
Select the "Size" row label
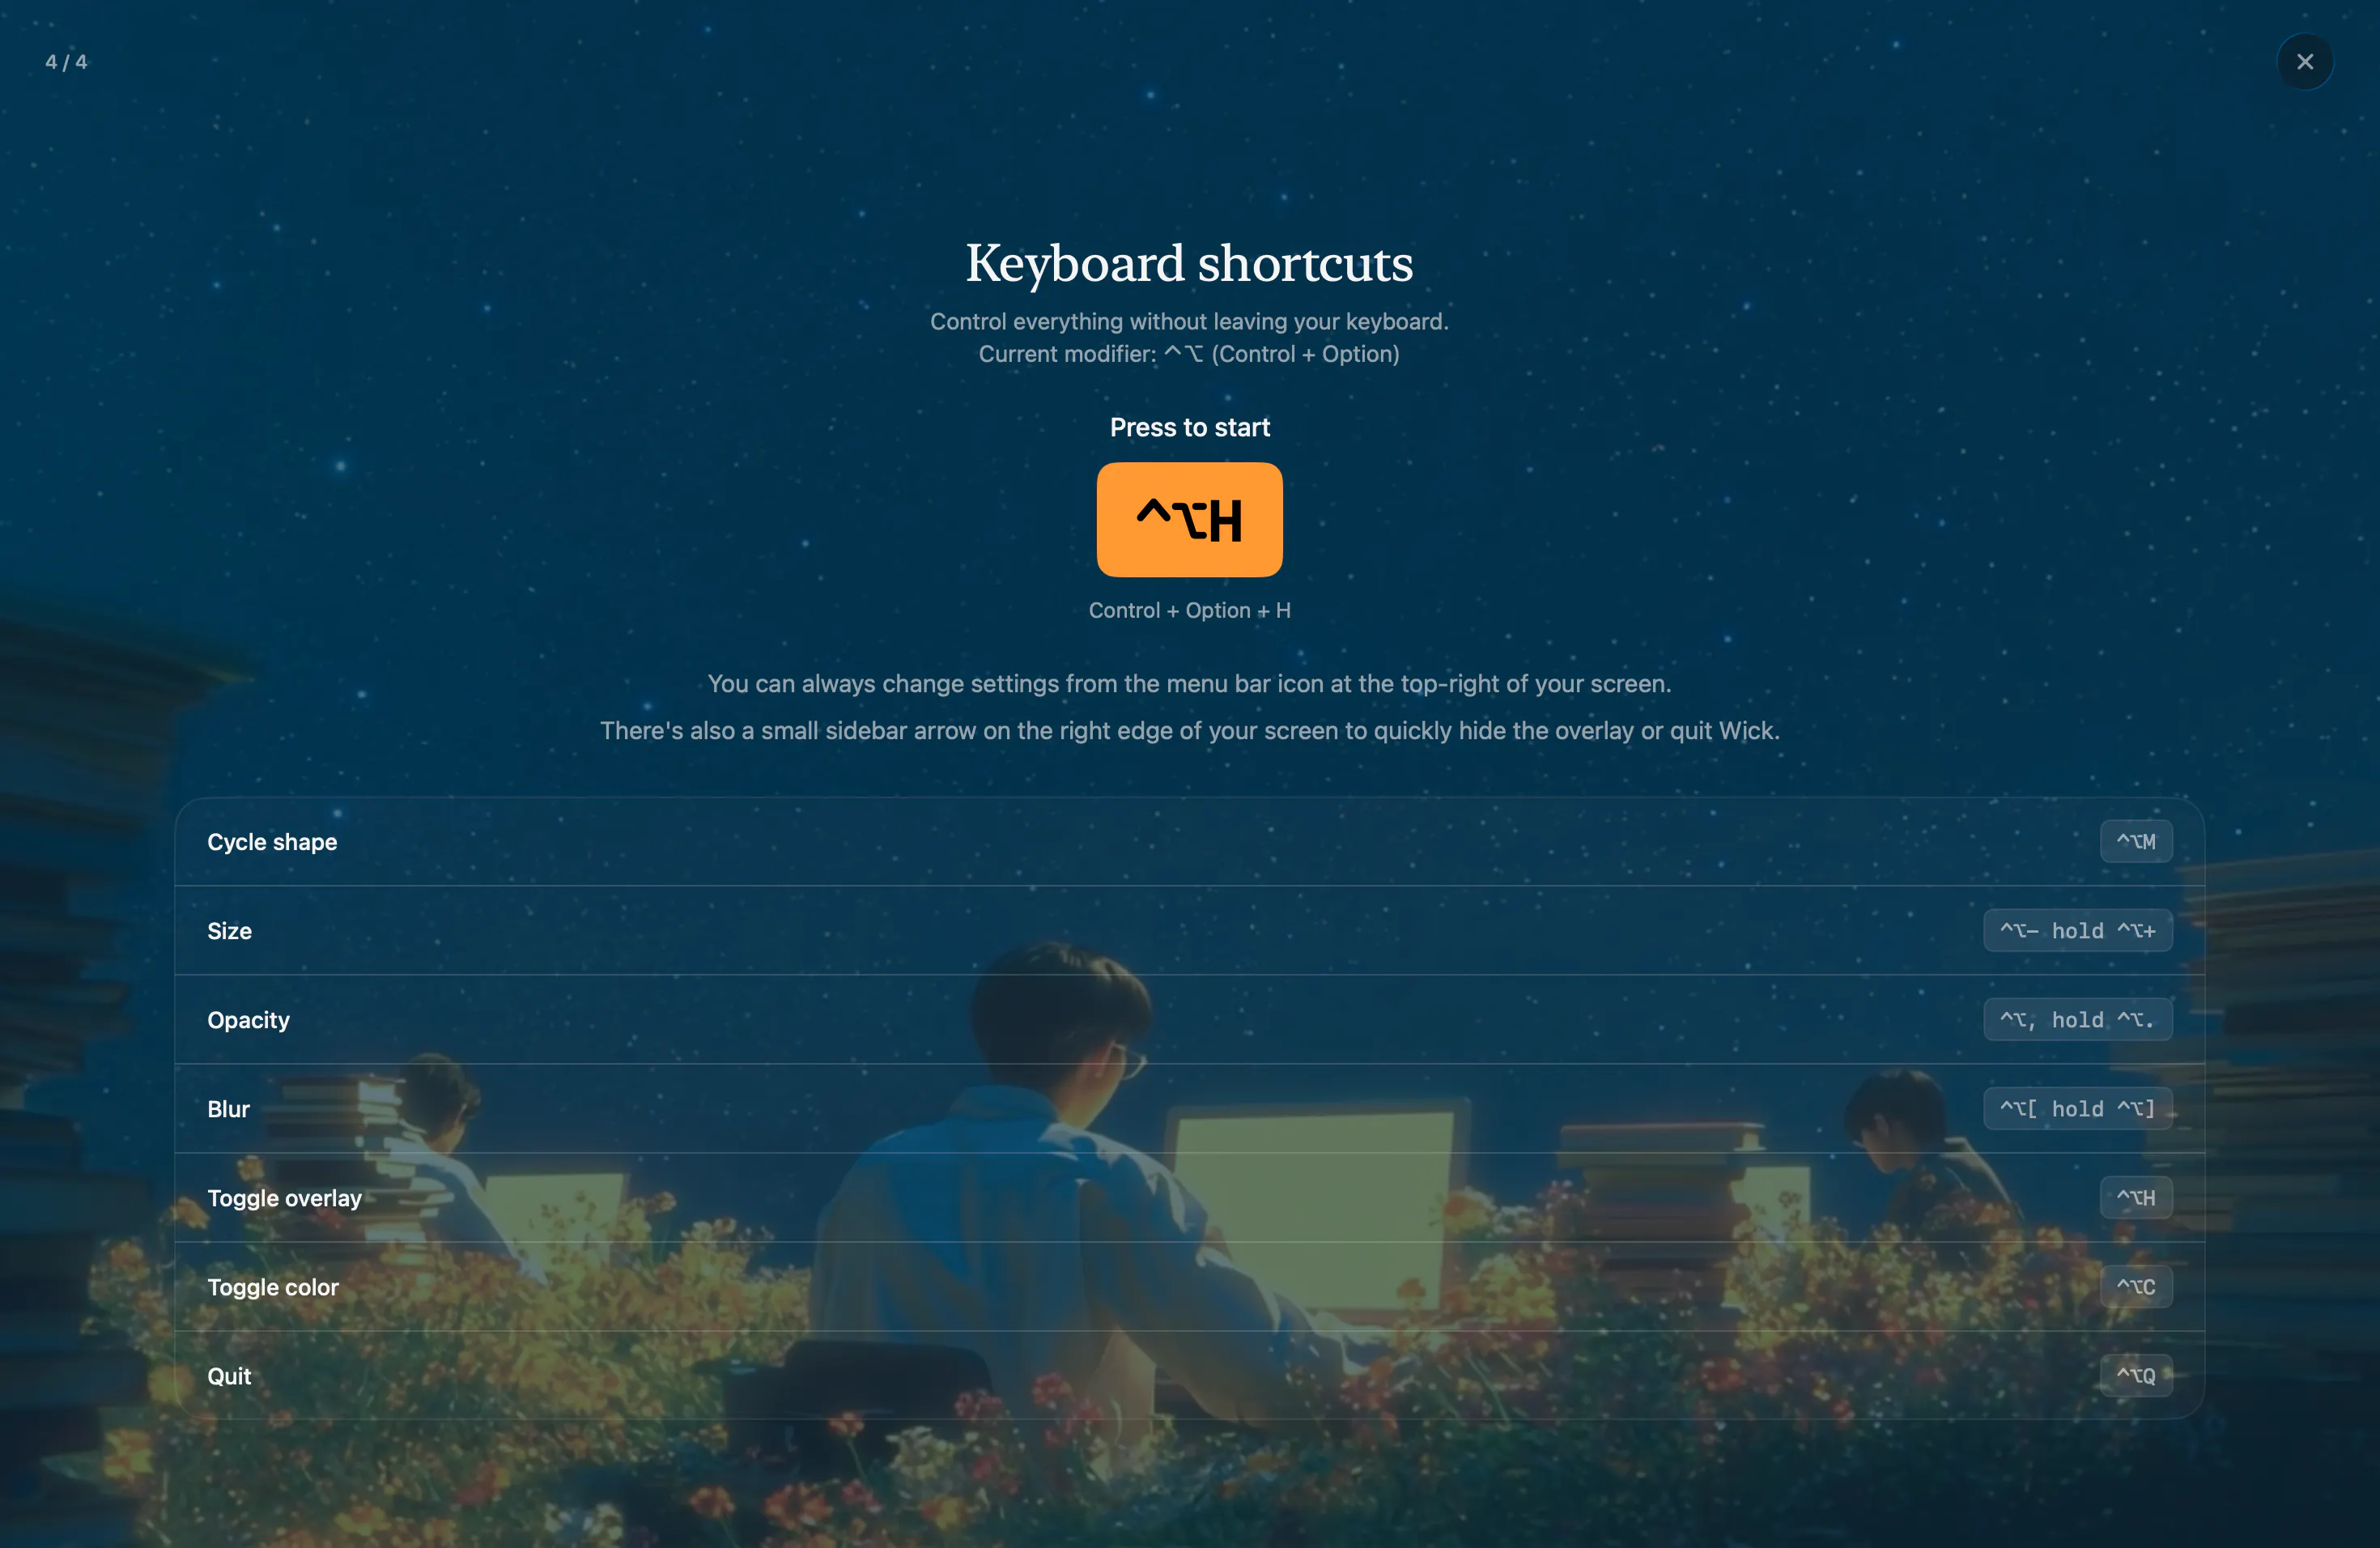tap(229, 931)
